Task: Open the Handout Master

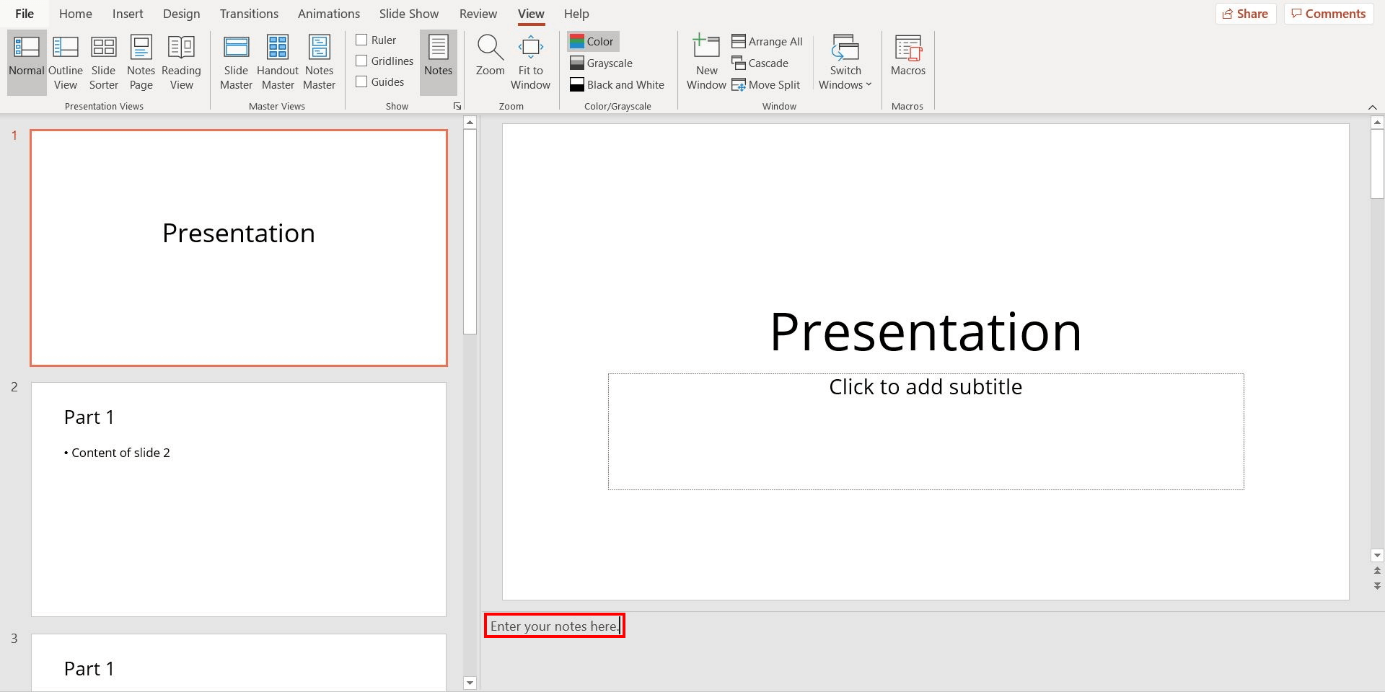Action: pyautogui.click(x=277, y=60)
